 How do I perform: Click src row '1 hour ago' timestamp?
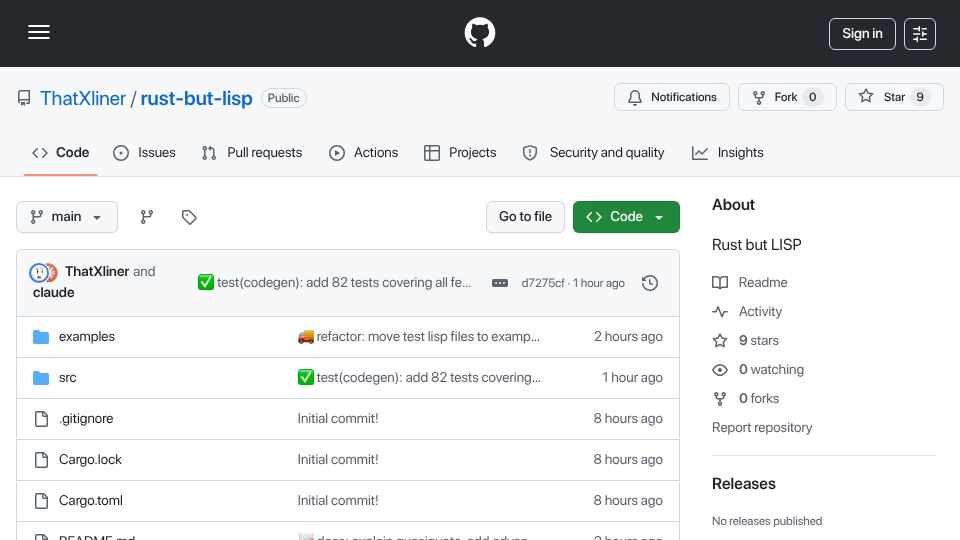632,378
